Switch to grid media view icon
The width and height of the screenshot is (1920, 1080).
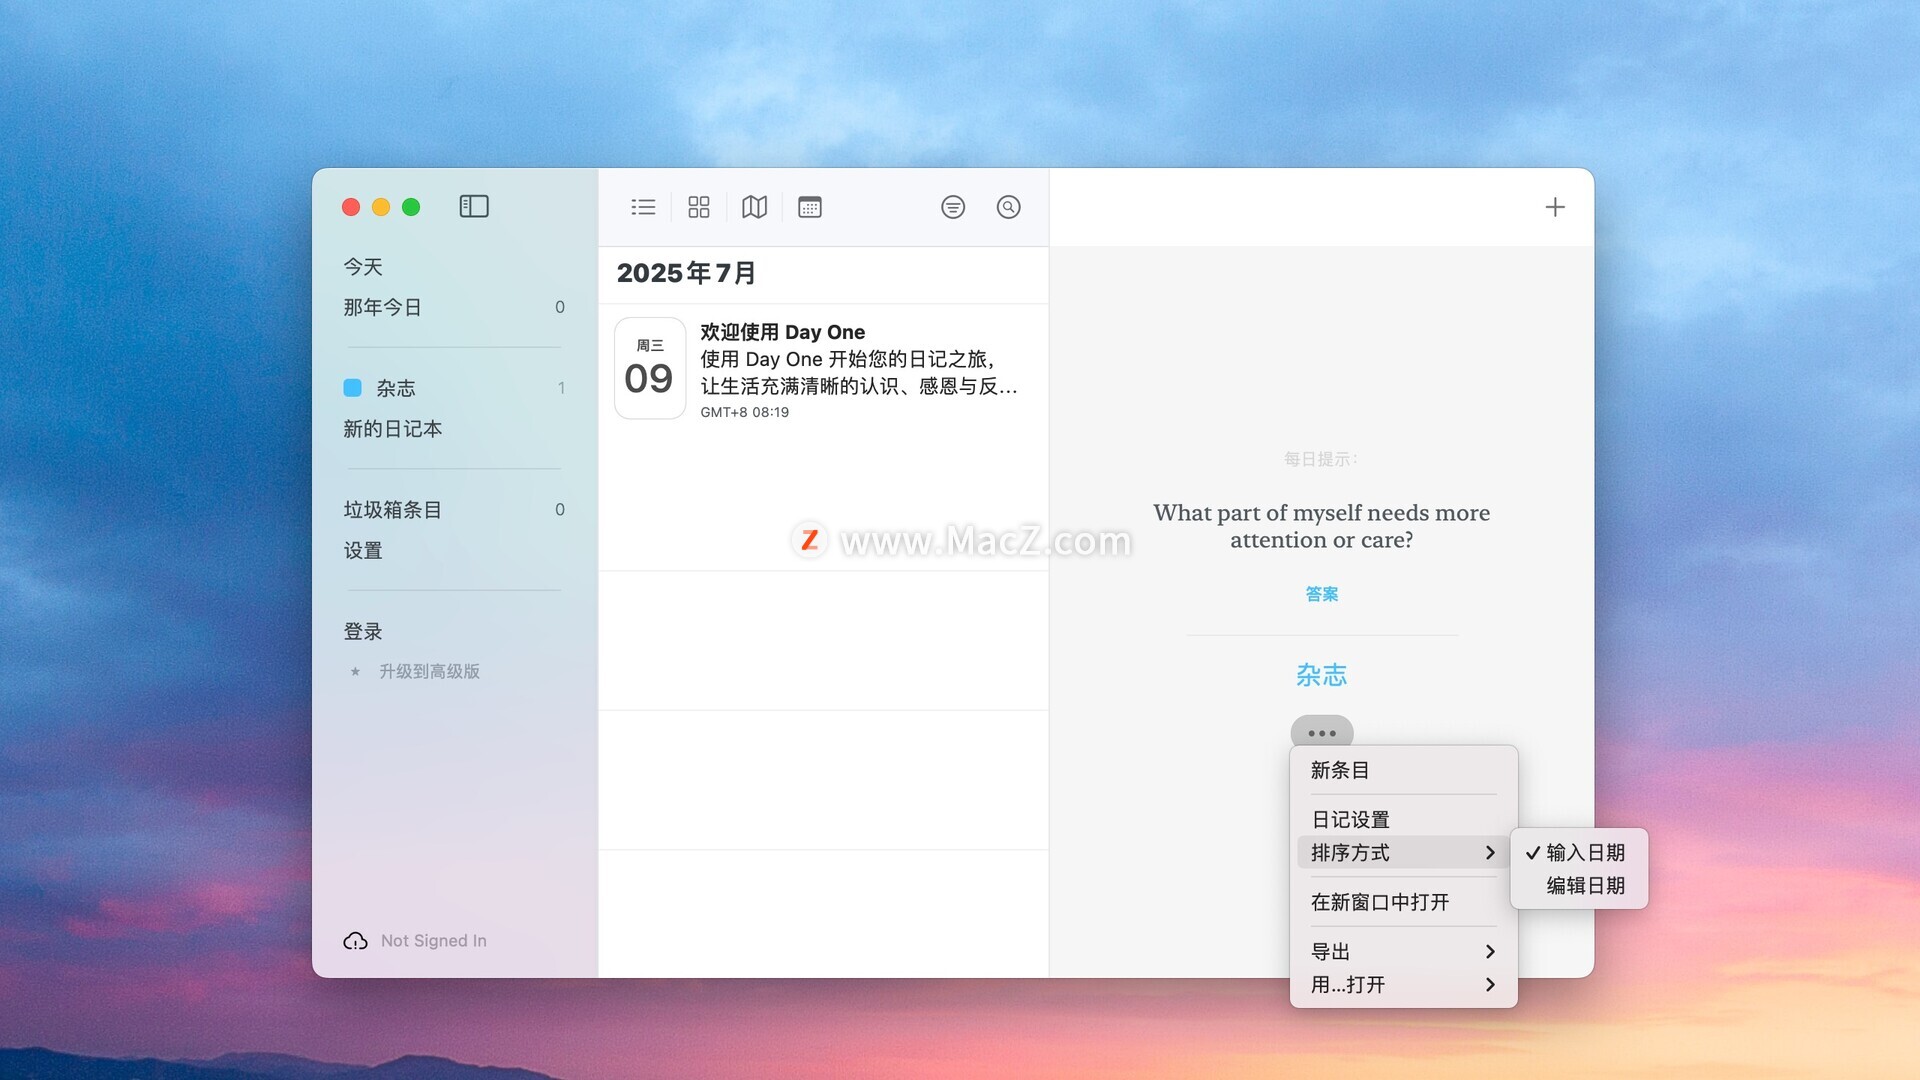[699, 207]
